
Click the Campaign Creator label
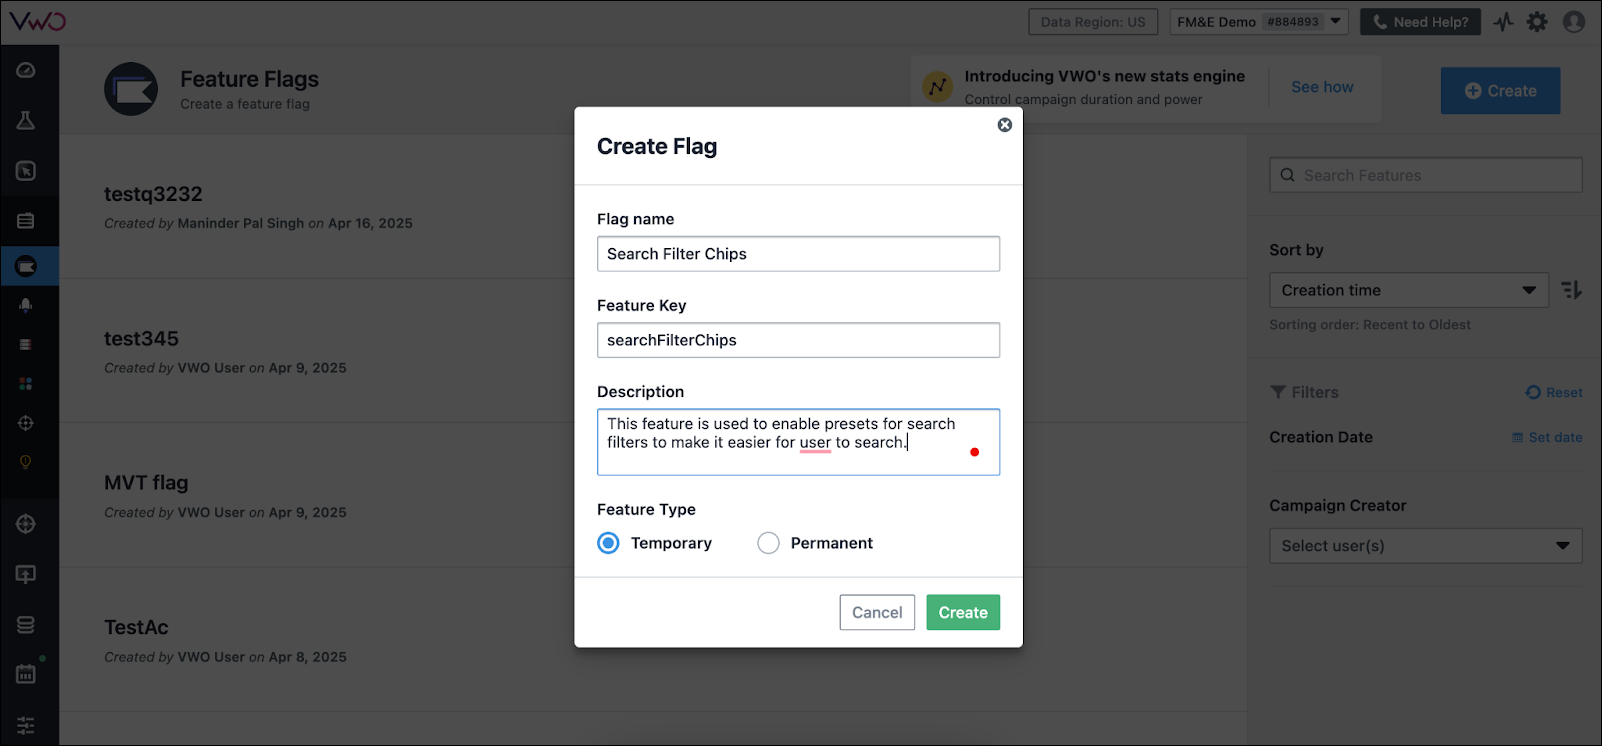click(x=1338, y=506)
